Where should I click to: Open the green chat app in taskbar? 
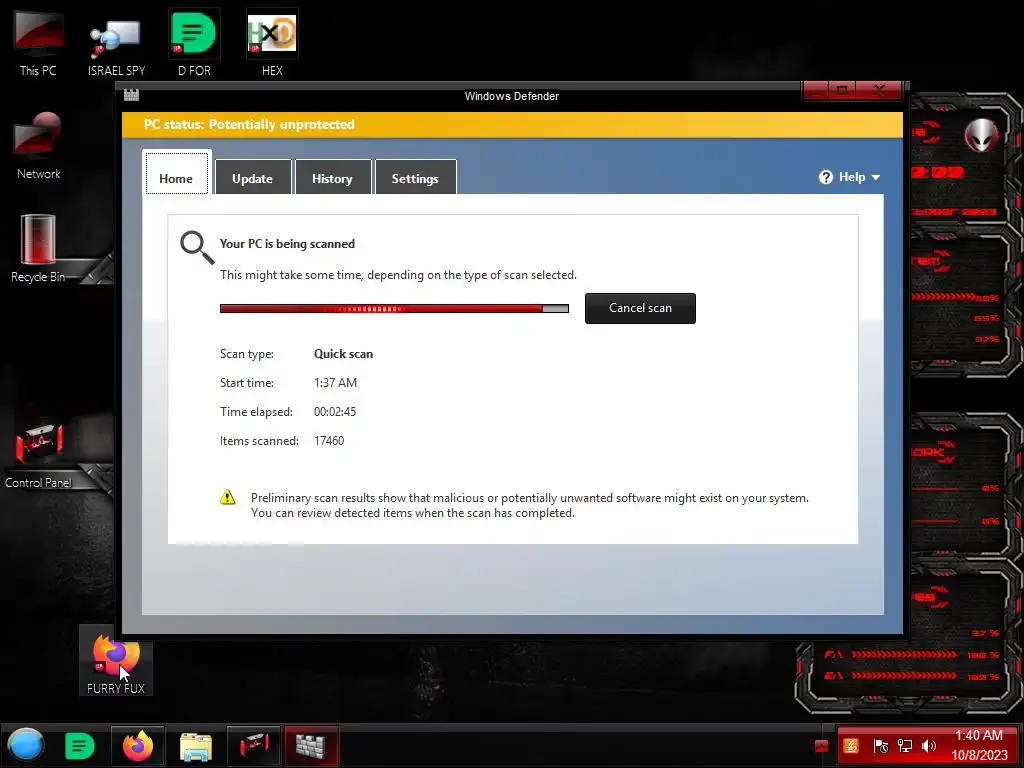pyautogui.click(x=80, y=746)
